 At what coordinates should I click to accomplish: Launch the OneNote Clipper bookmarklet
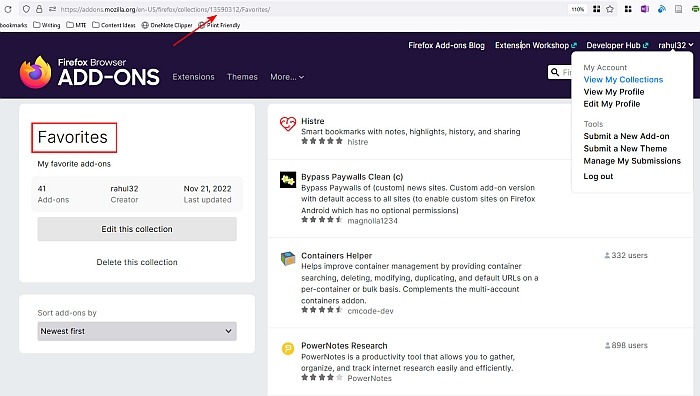[x=167, y=25]
